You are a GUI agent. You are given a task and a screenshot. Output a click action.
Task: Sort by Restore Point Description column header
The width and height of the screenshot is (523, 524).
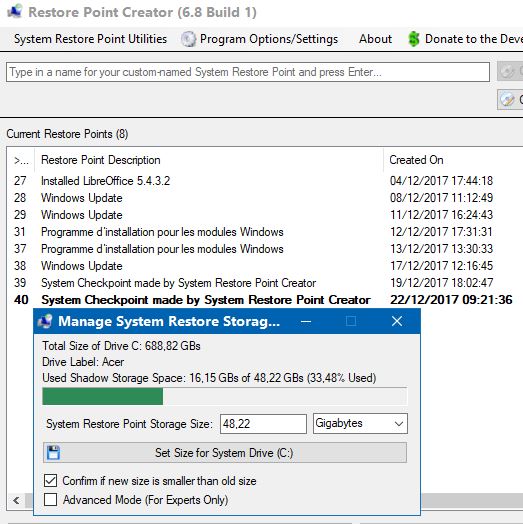(x=209, y=160)
